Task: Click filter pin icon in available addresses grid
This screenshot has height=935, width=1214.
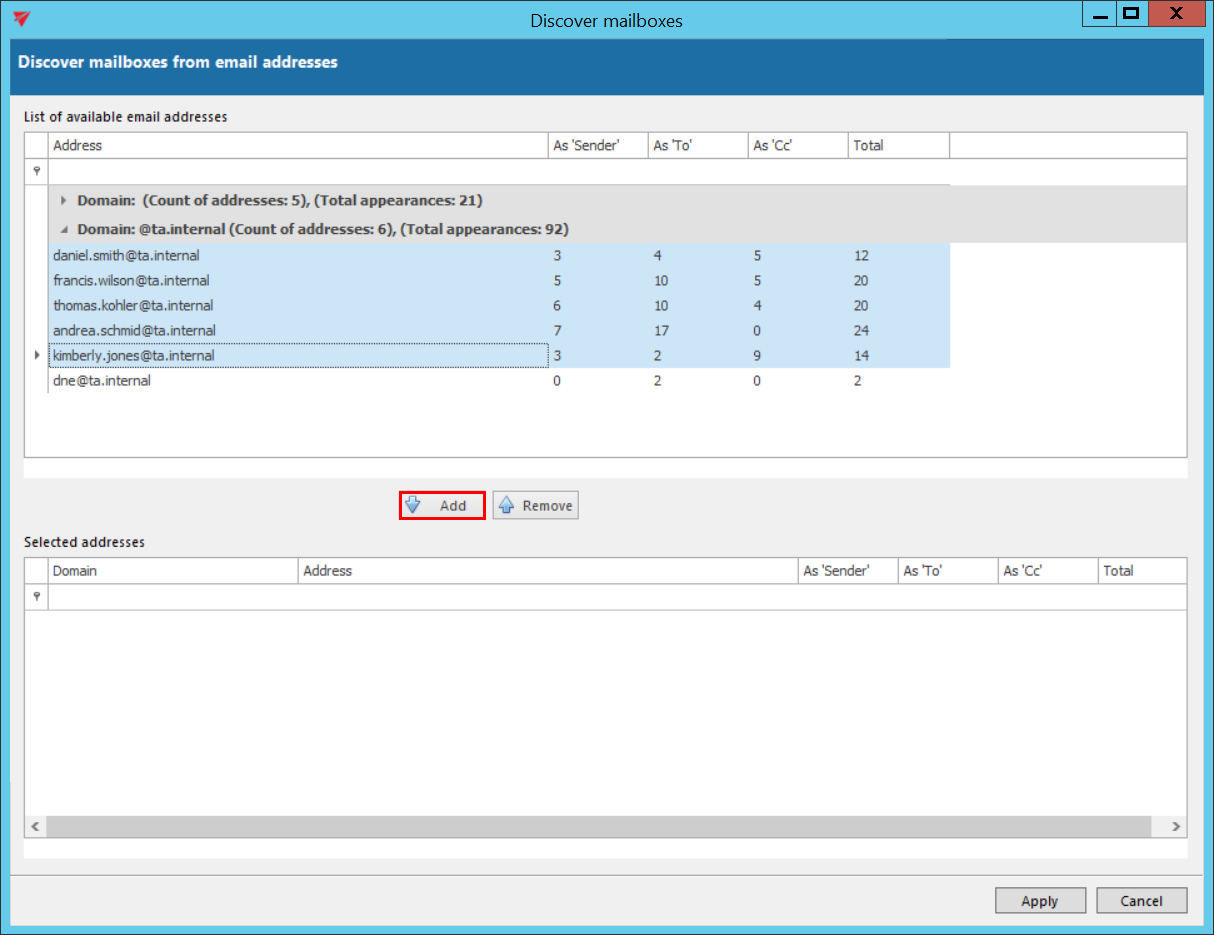Action: pos(37,171)
